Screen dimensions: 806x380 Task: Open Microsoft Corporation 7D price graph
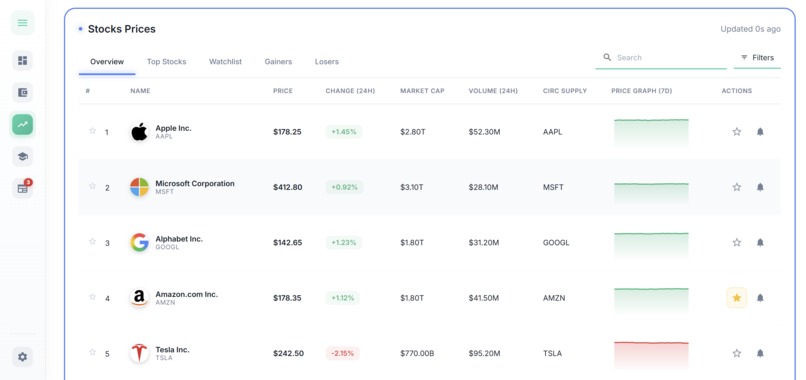click(651, 193)
